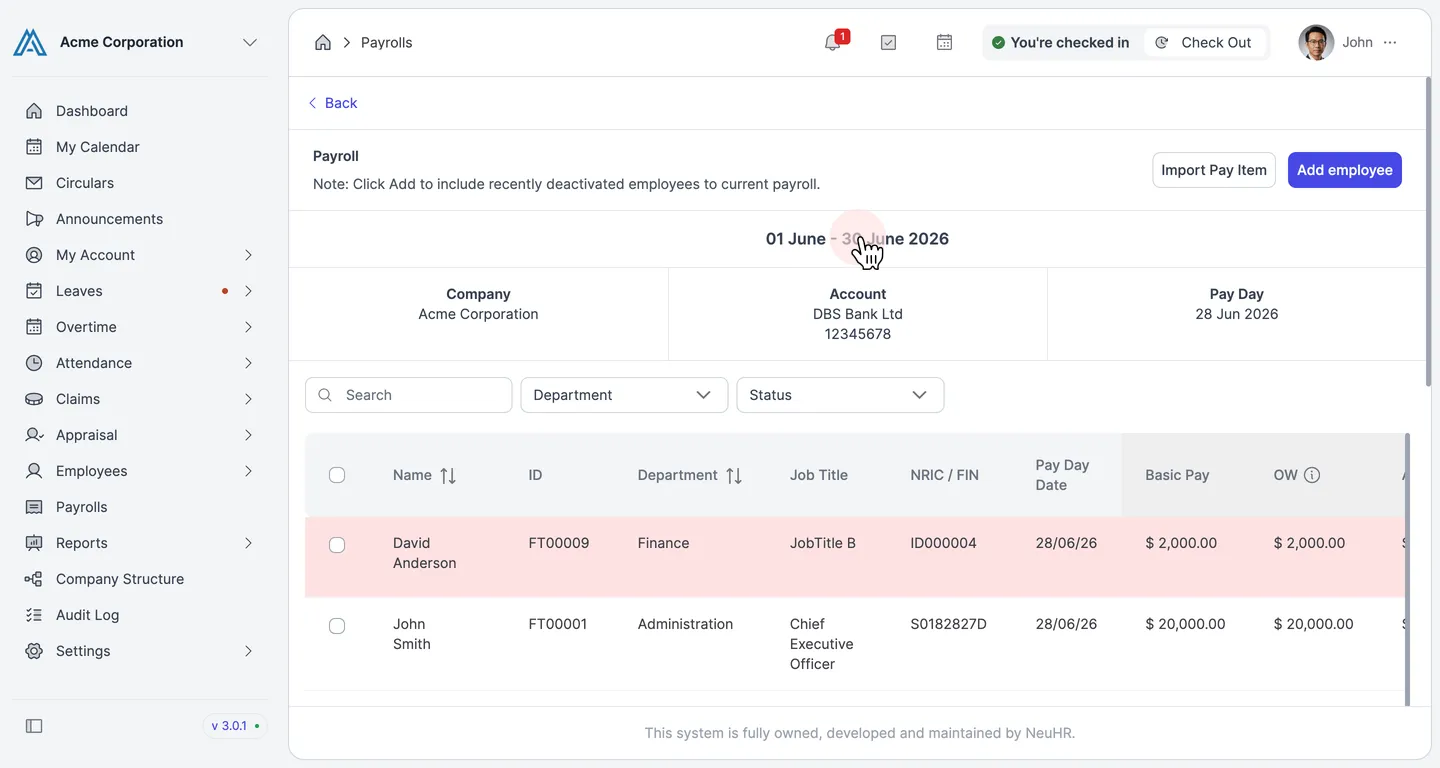The width and height of the screenshot is (1440, 768).
Task: Toggle the select-all checkbox in table header
Action: click(x=337, y=475)
